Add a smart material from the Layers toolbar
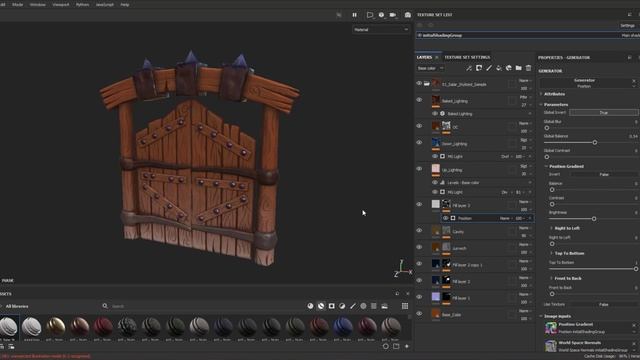 509,68
